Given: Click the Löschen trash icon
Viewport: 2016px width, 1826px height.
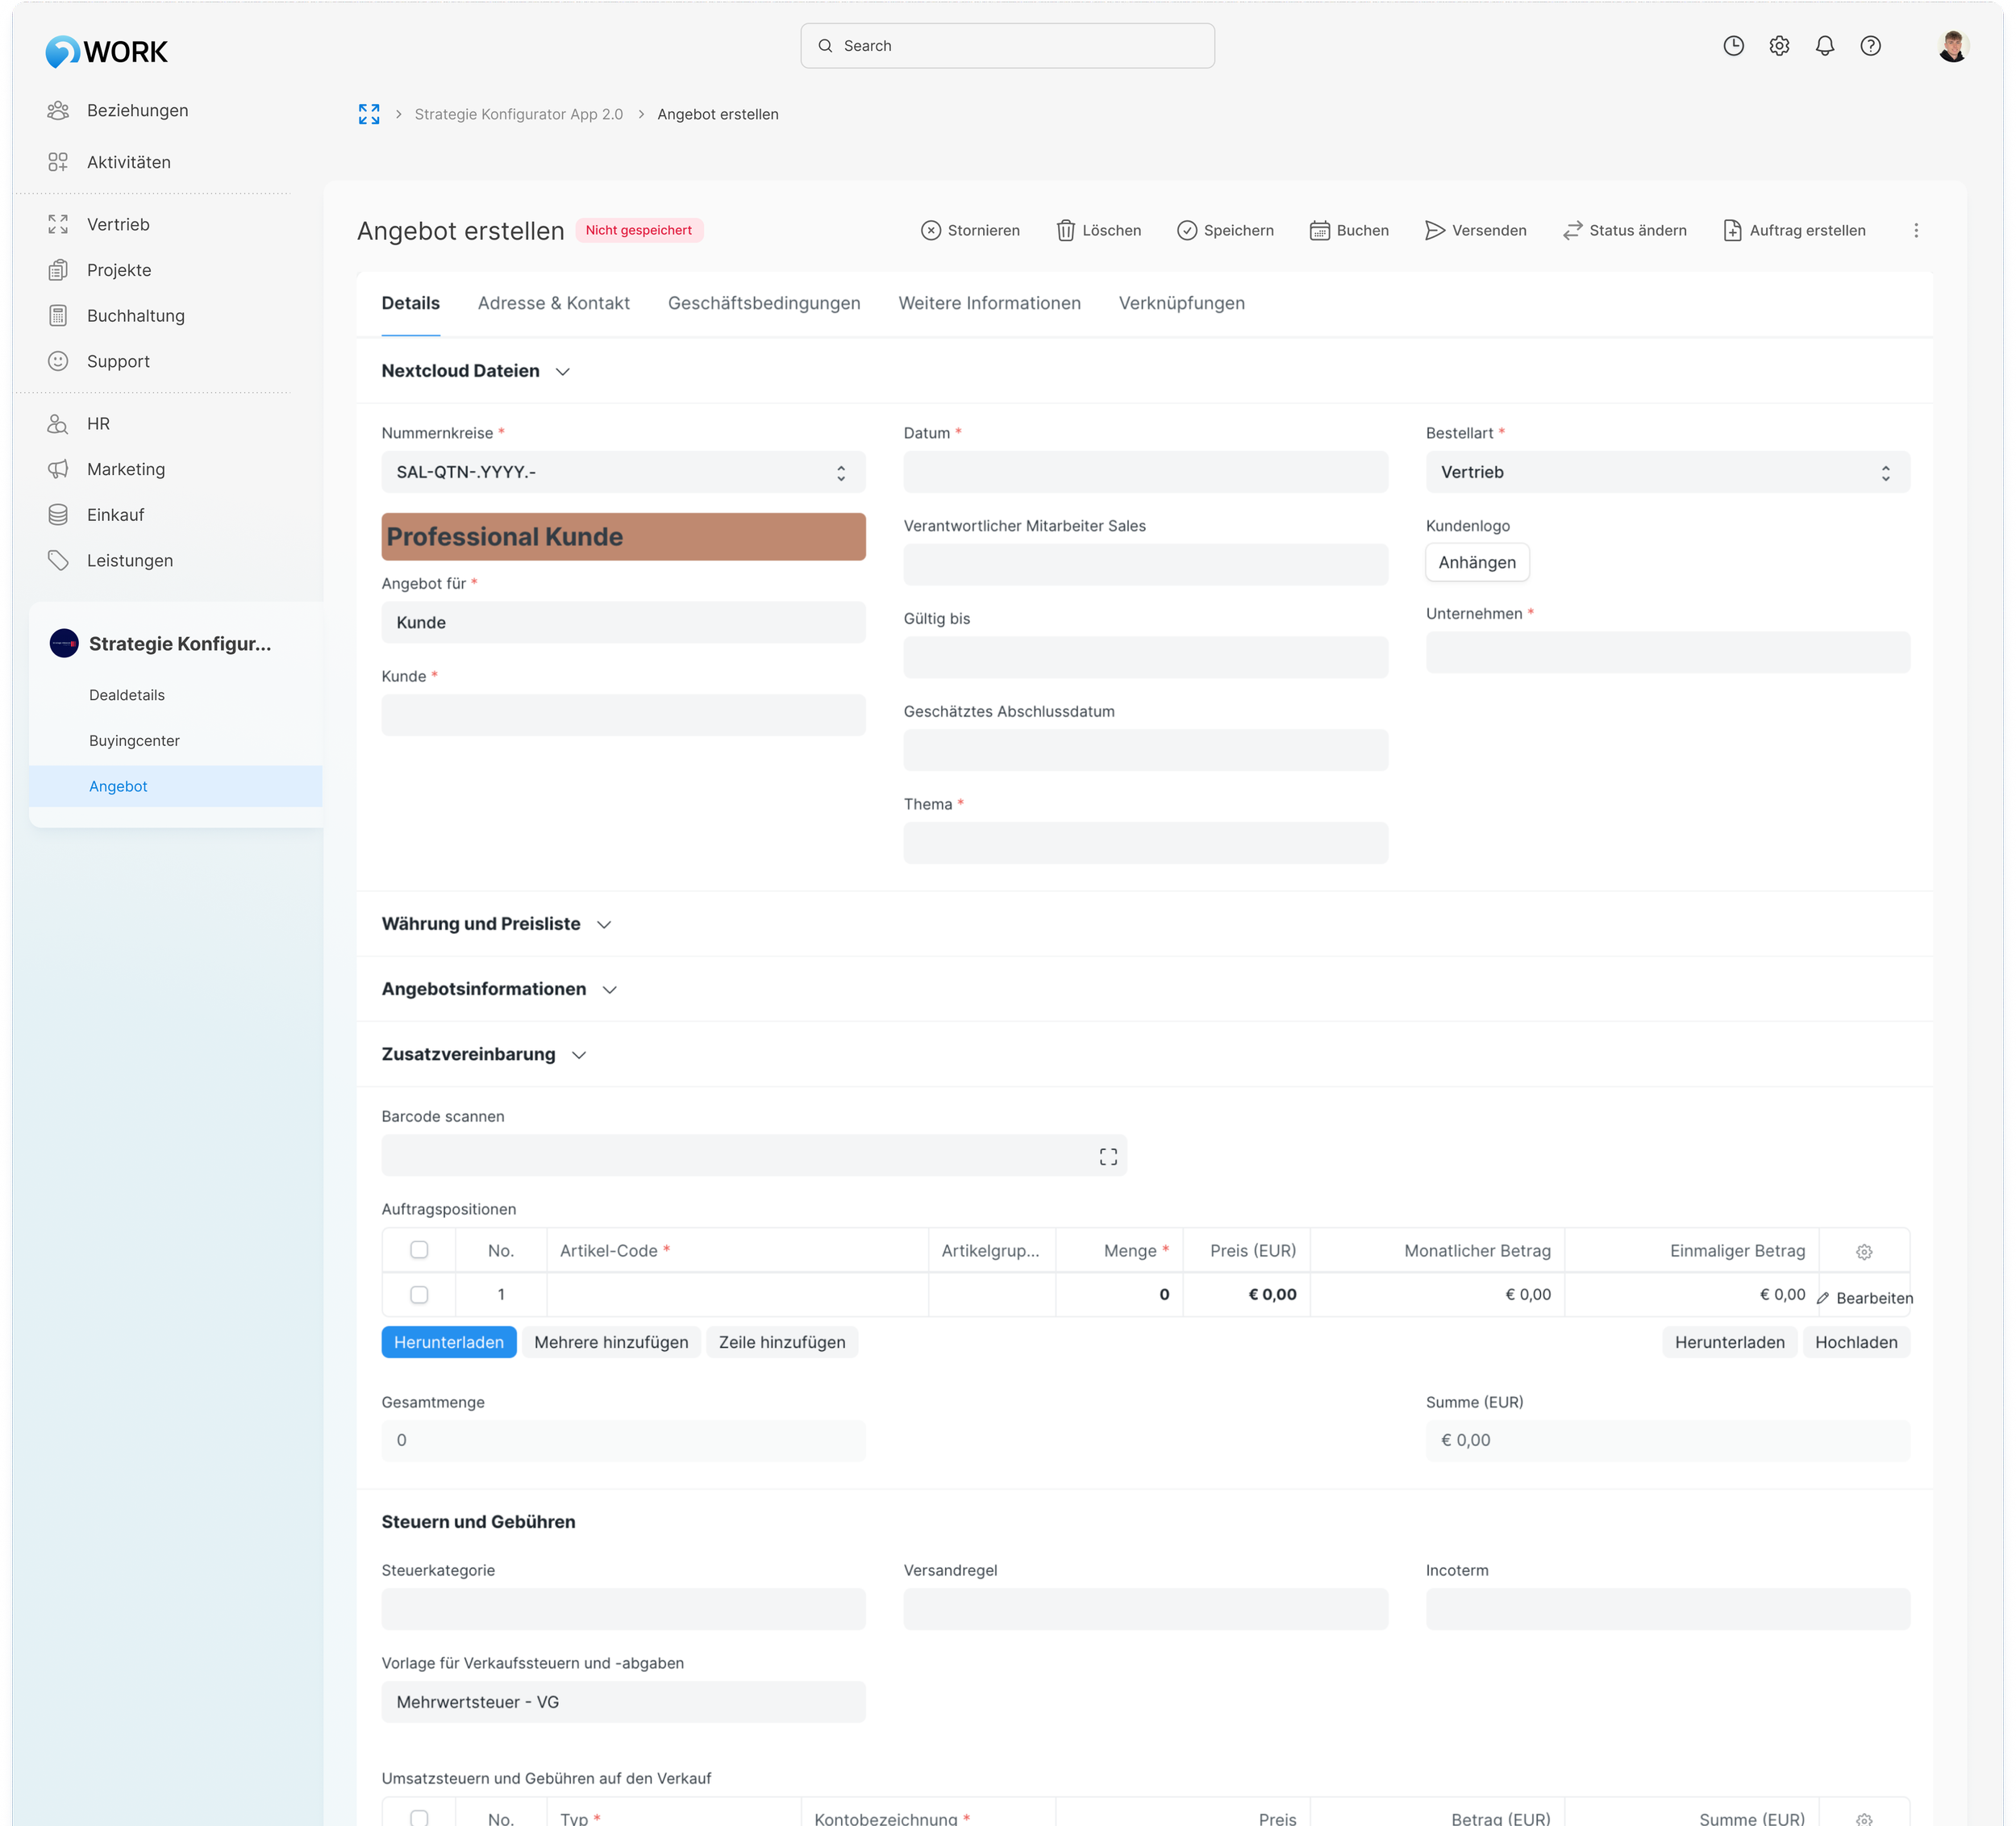Looking at the screenshot, I should 1065,230.
